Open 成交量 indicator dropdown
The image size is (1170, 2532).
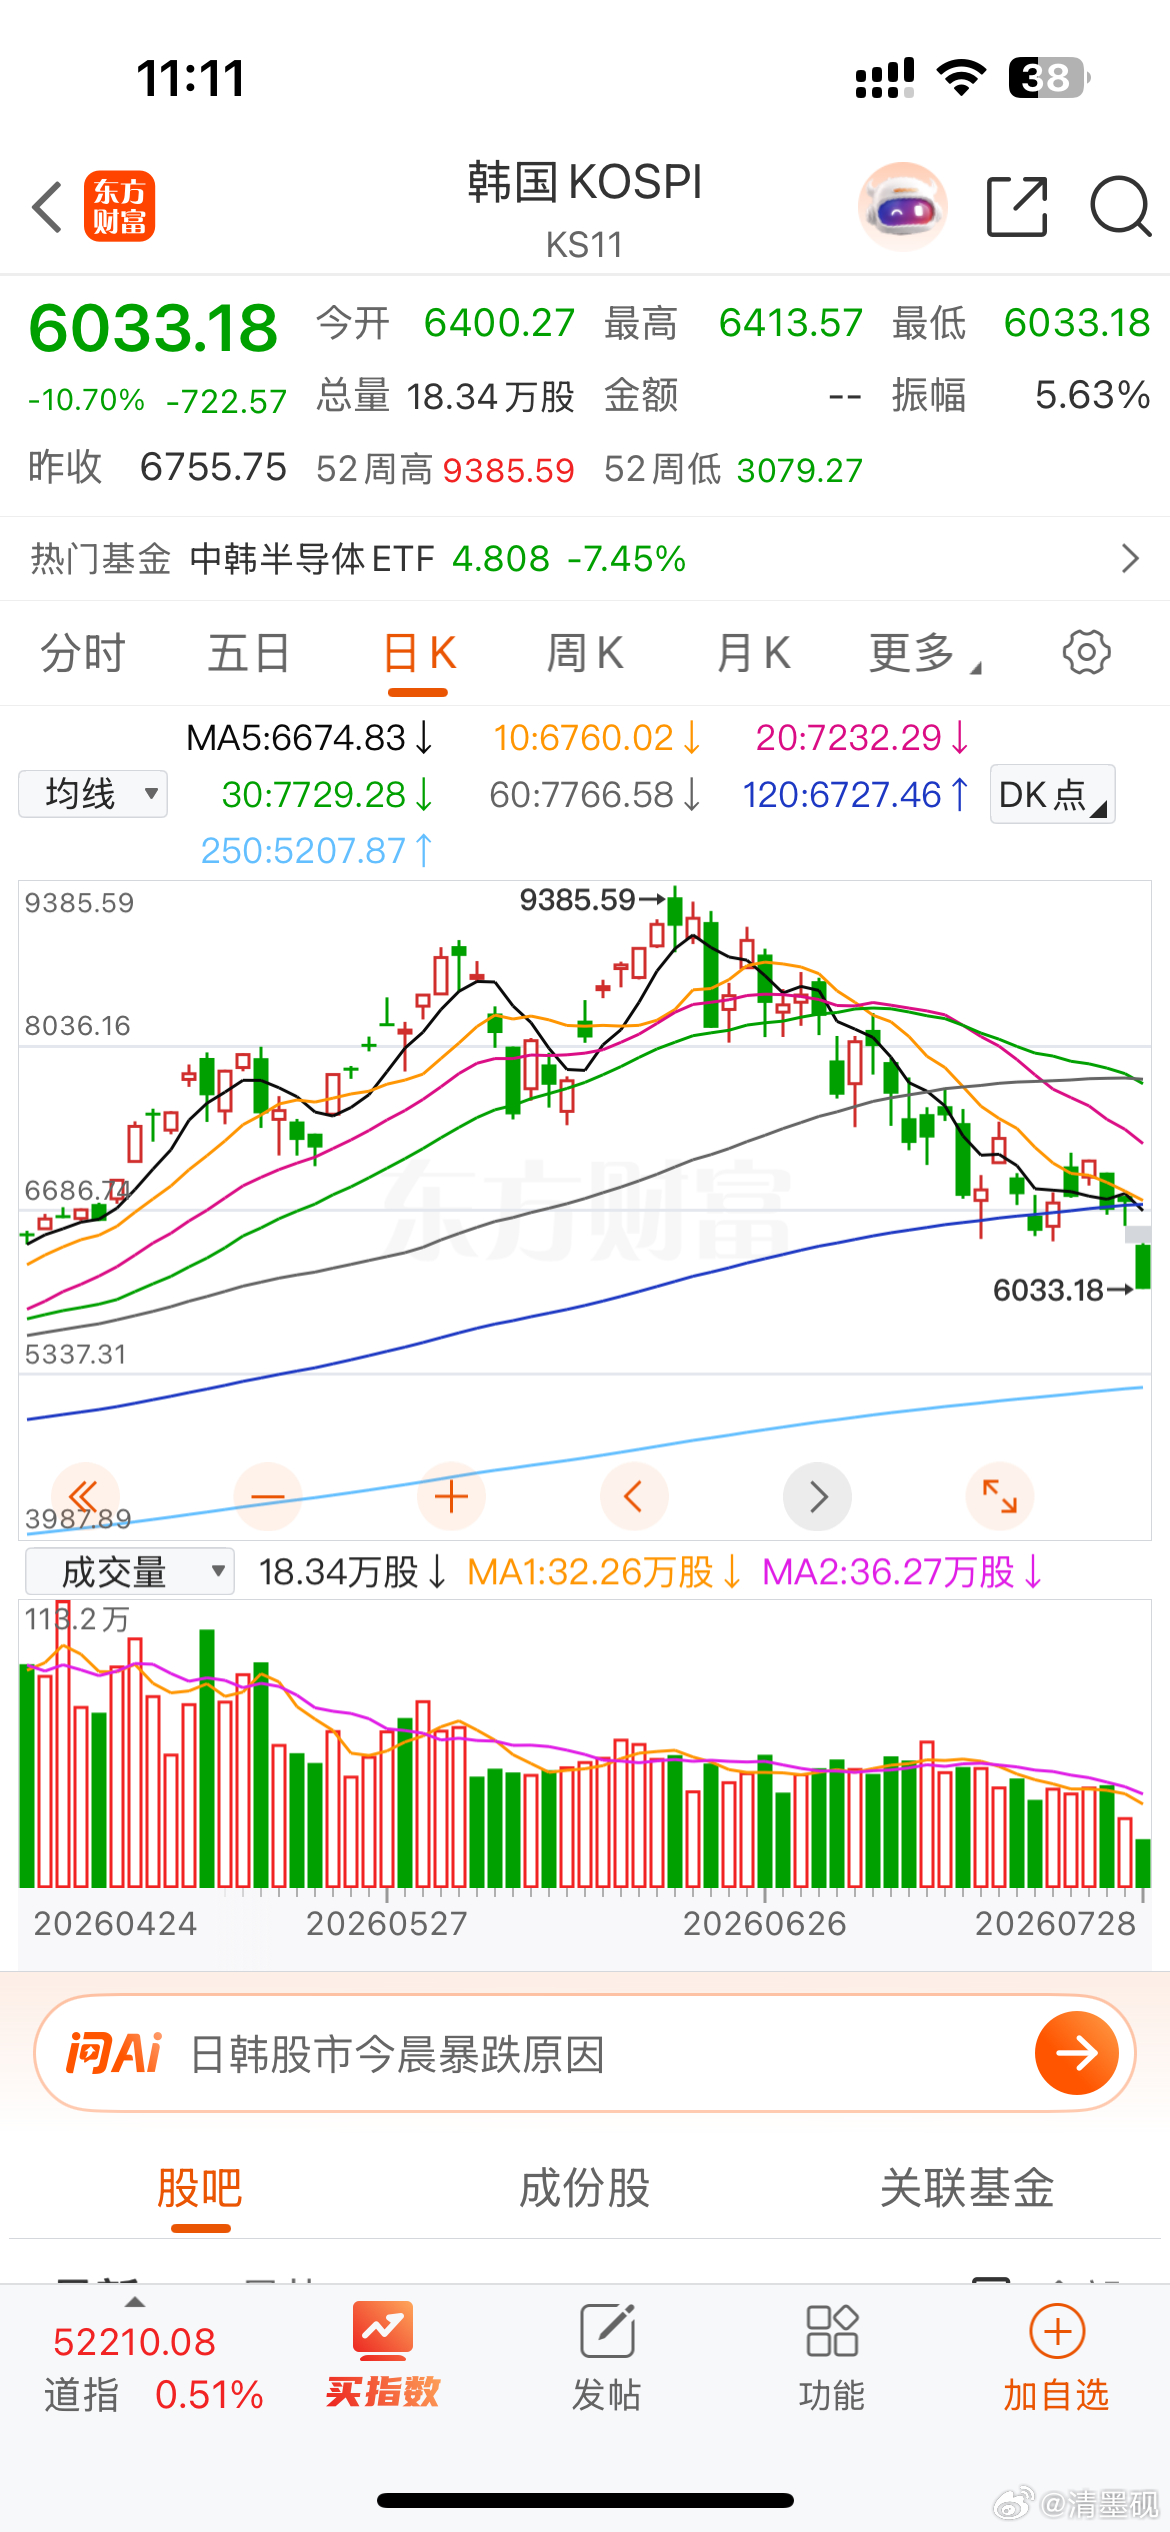coord(129,1572)
